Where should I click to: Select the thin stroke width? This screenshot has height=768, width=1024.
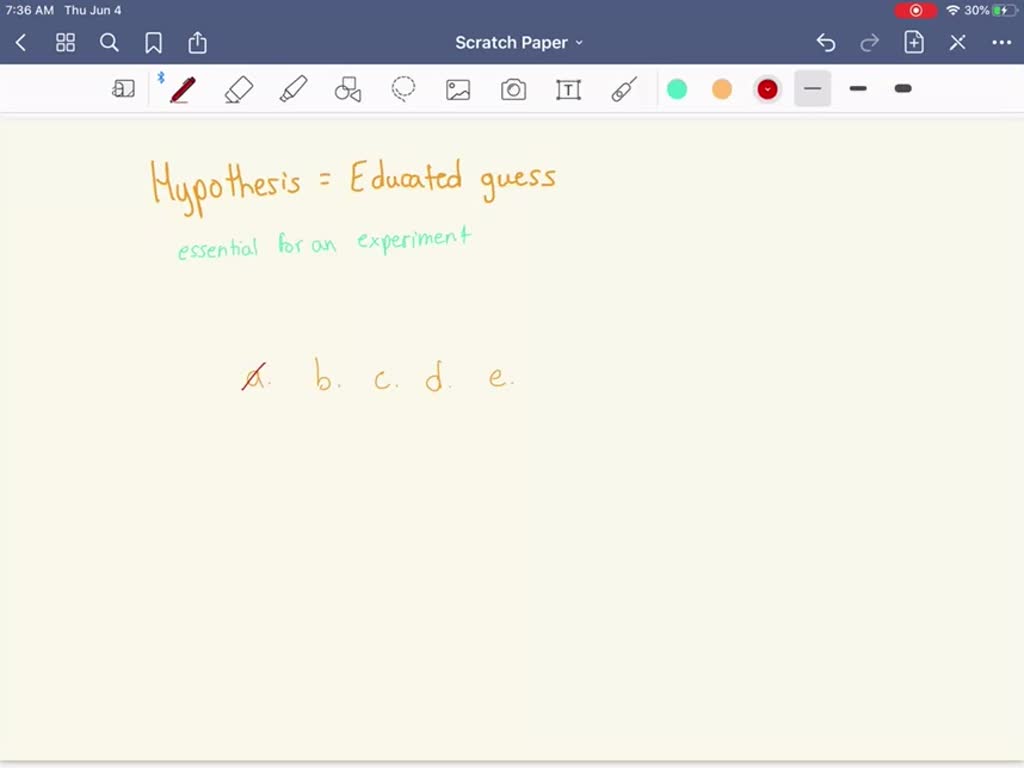point(812,89)
